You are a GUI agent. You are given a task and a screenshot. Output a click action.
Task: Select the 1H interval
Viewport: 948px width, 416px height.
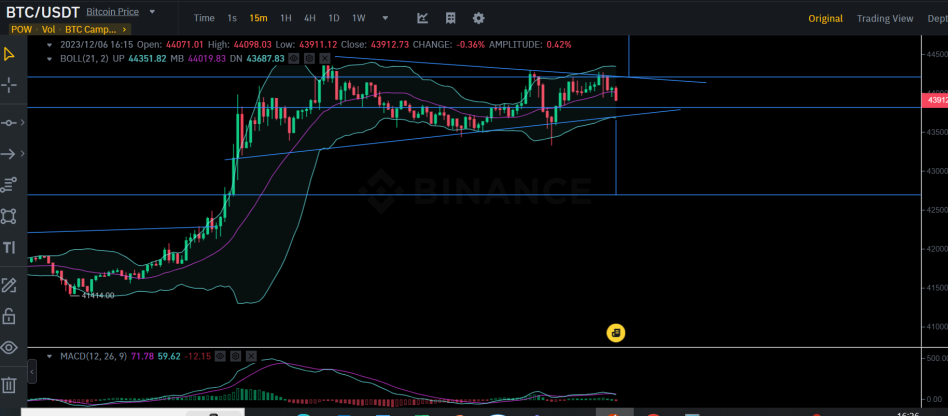click(285, 18)
